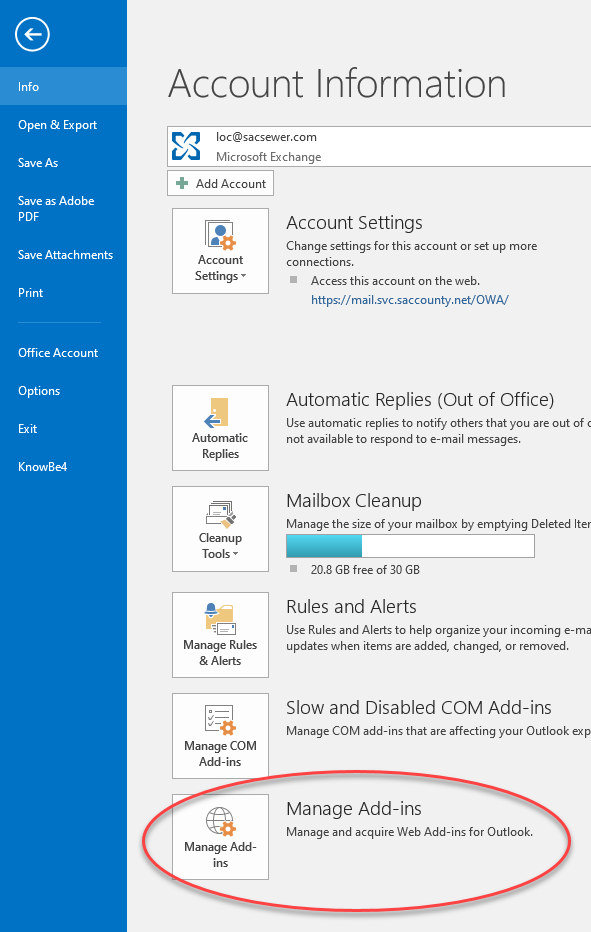Click 'Manage and acquire Web Add-ins for Outlook' text
This screenshot has height=932, width=591.
410,832
